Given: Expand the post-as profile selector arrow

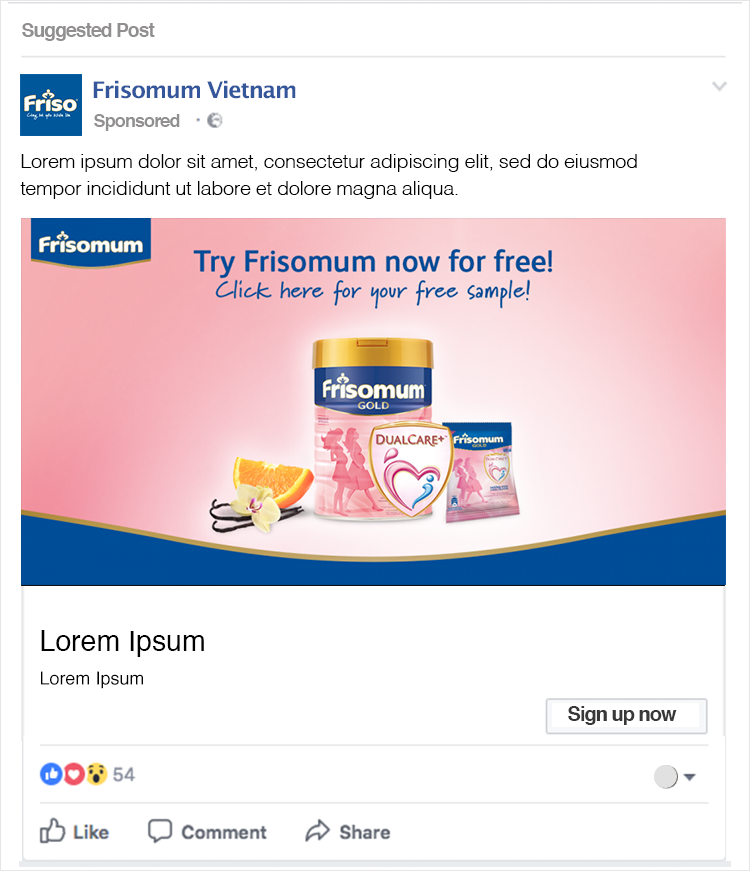Looking at the screenshot, I should tap(689, 777).
